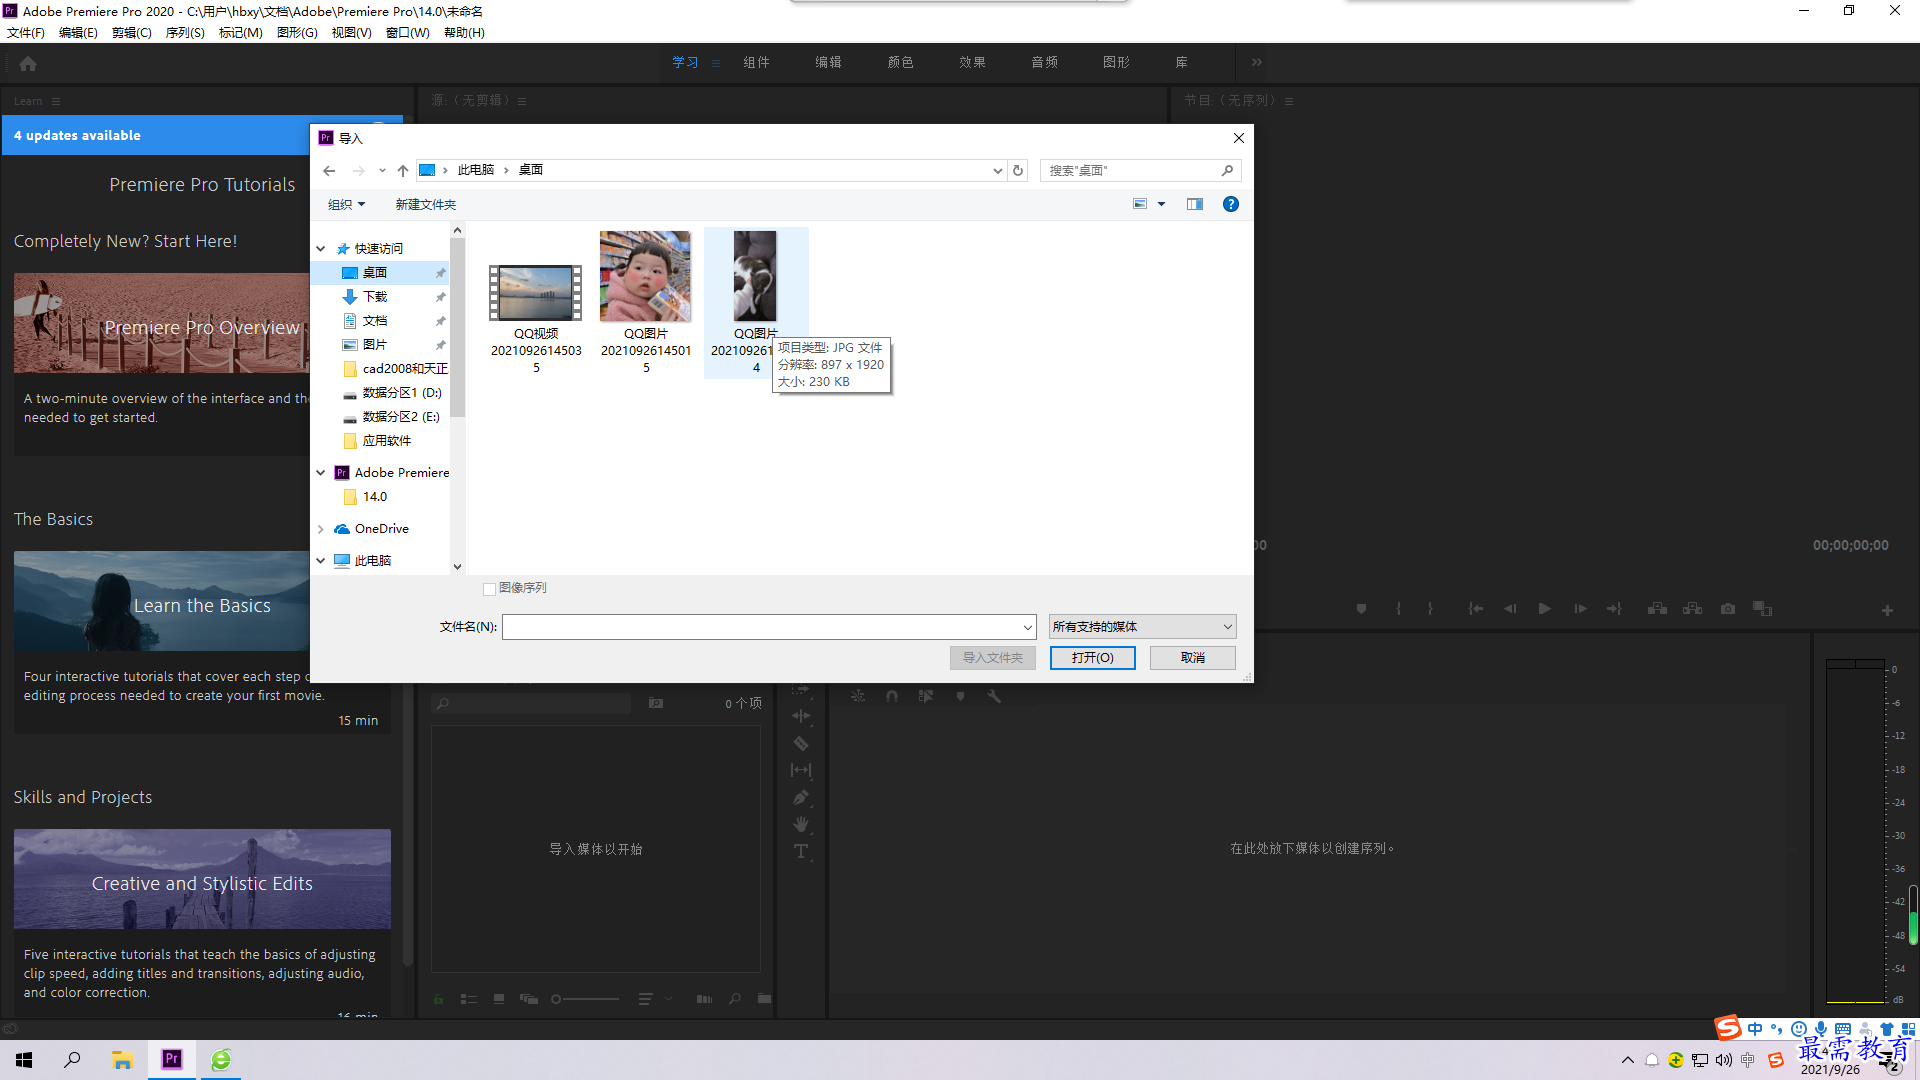Open the Learn the Basics tutorial card

pyautogui.click(x=161, y=602)
